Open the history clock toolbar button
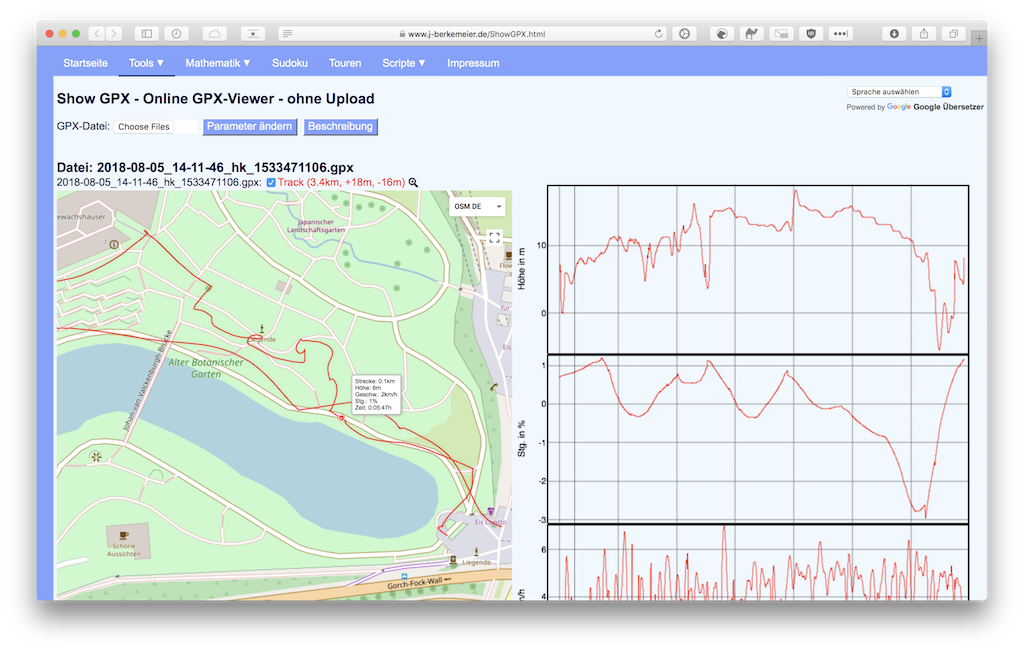The width and height of the screenshot is (1024, 653). [x=176, y=34]
